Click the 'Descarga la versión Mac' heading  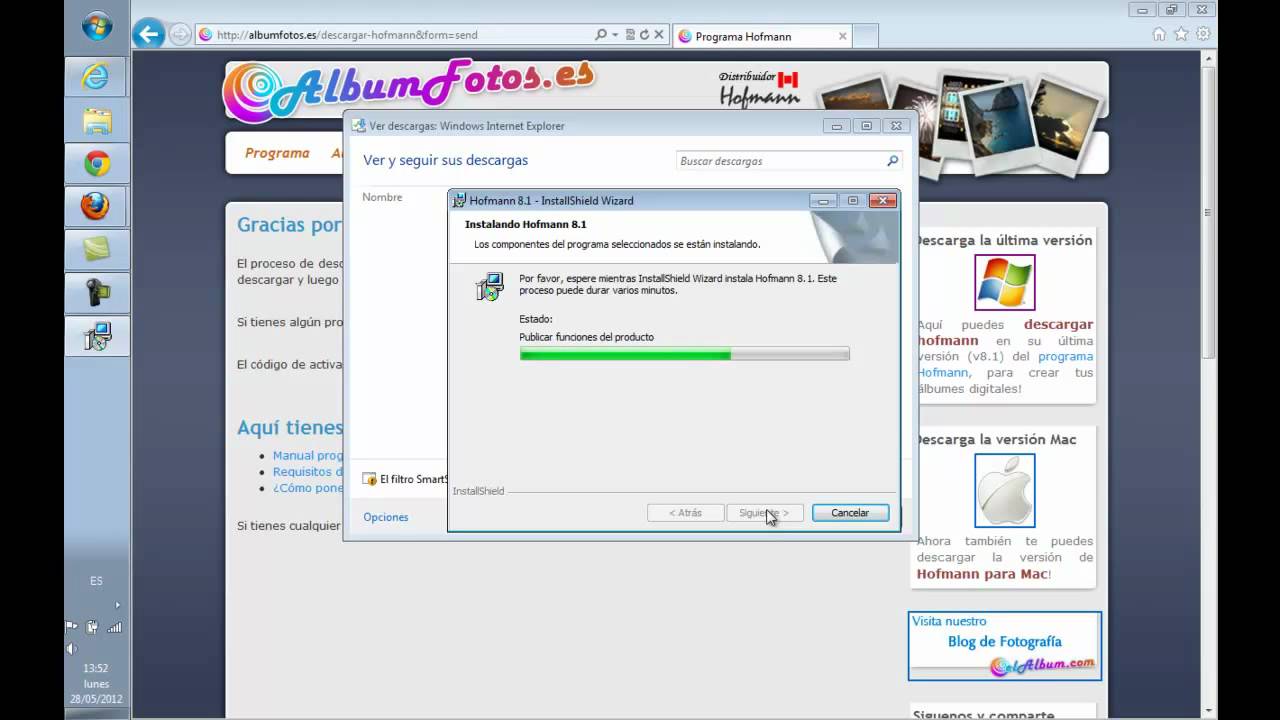[x=996, y=439]
